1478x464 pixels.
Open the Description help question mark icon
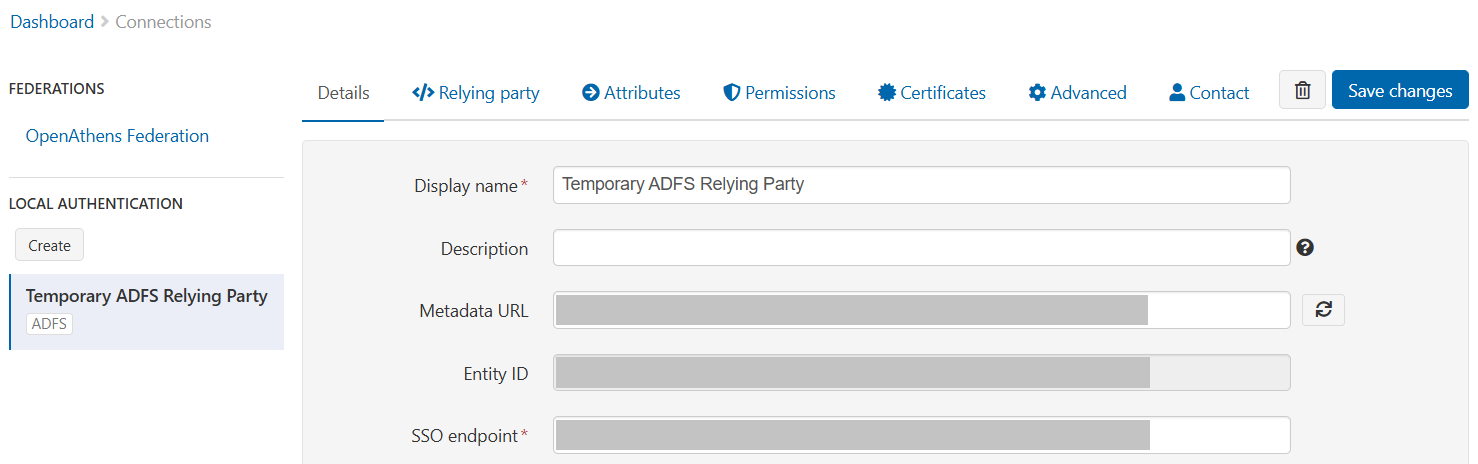tap(1304, 247)
